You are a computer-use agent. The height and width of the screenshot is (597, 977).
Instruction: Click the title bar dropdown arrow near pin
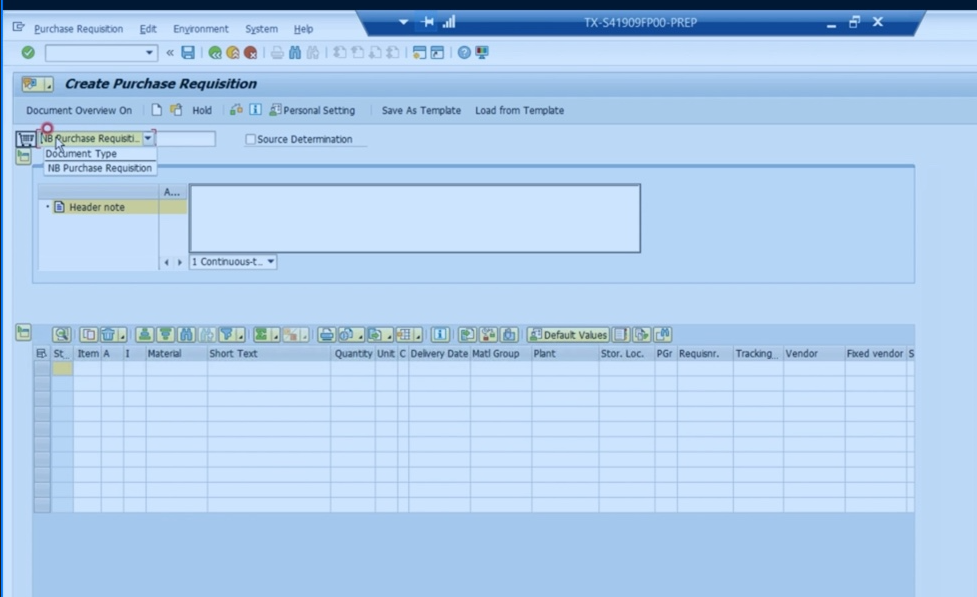(x=404, y=22)
